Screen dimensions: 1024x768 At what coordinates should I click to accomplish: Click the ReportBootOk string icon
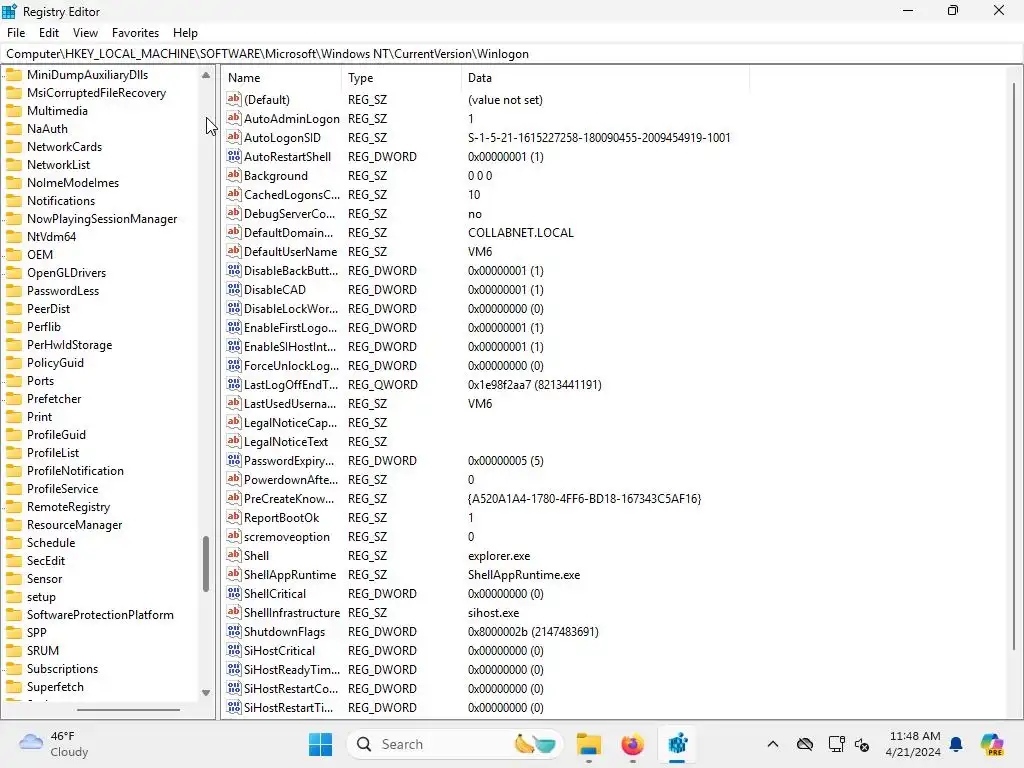[x=234, y=517]
